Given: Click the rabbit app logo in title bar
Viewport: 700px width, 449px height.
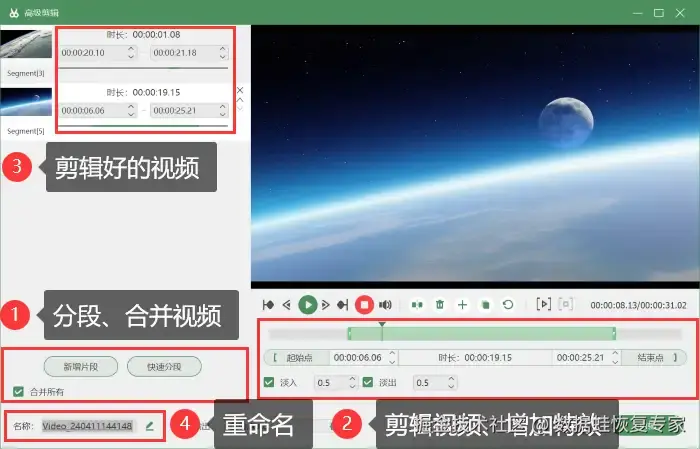Looking at the screenshot, I should click(14, 12).
